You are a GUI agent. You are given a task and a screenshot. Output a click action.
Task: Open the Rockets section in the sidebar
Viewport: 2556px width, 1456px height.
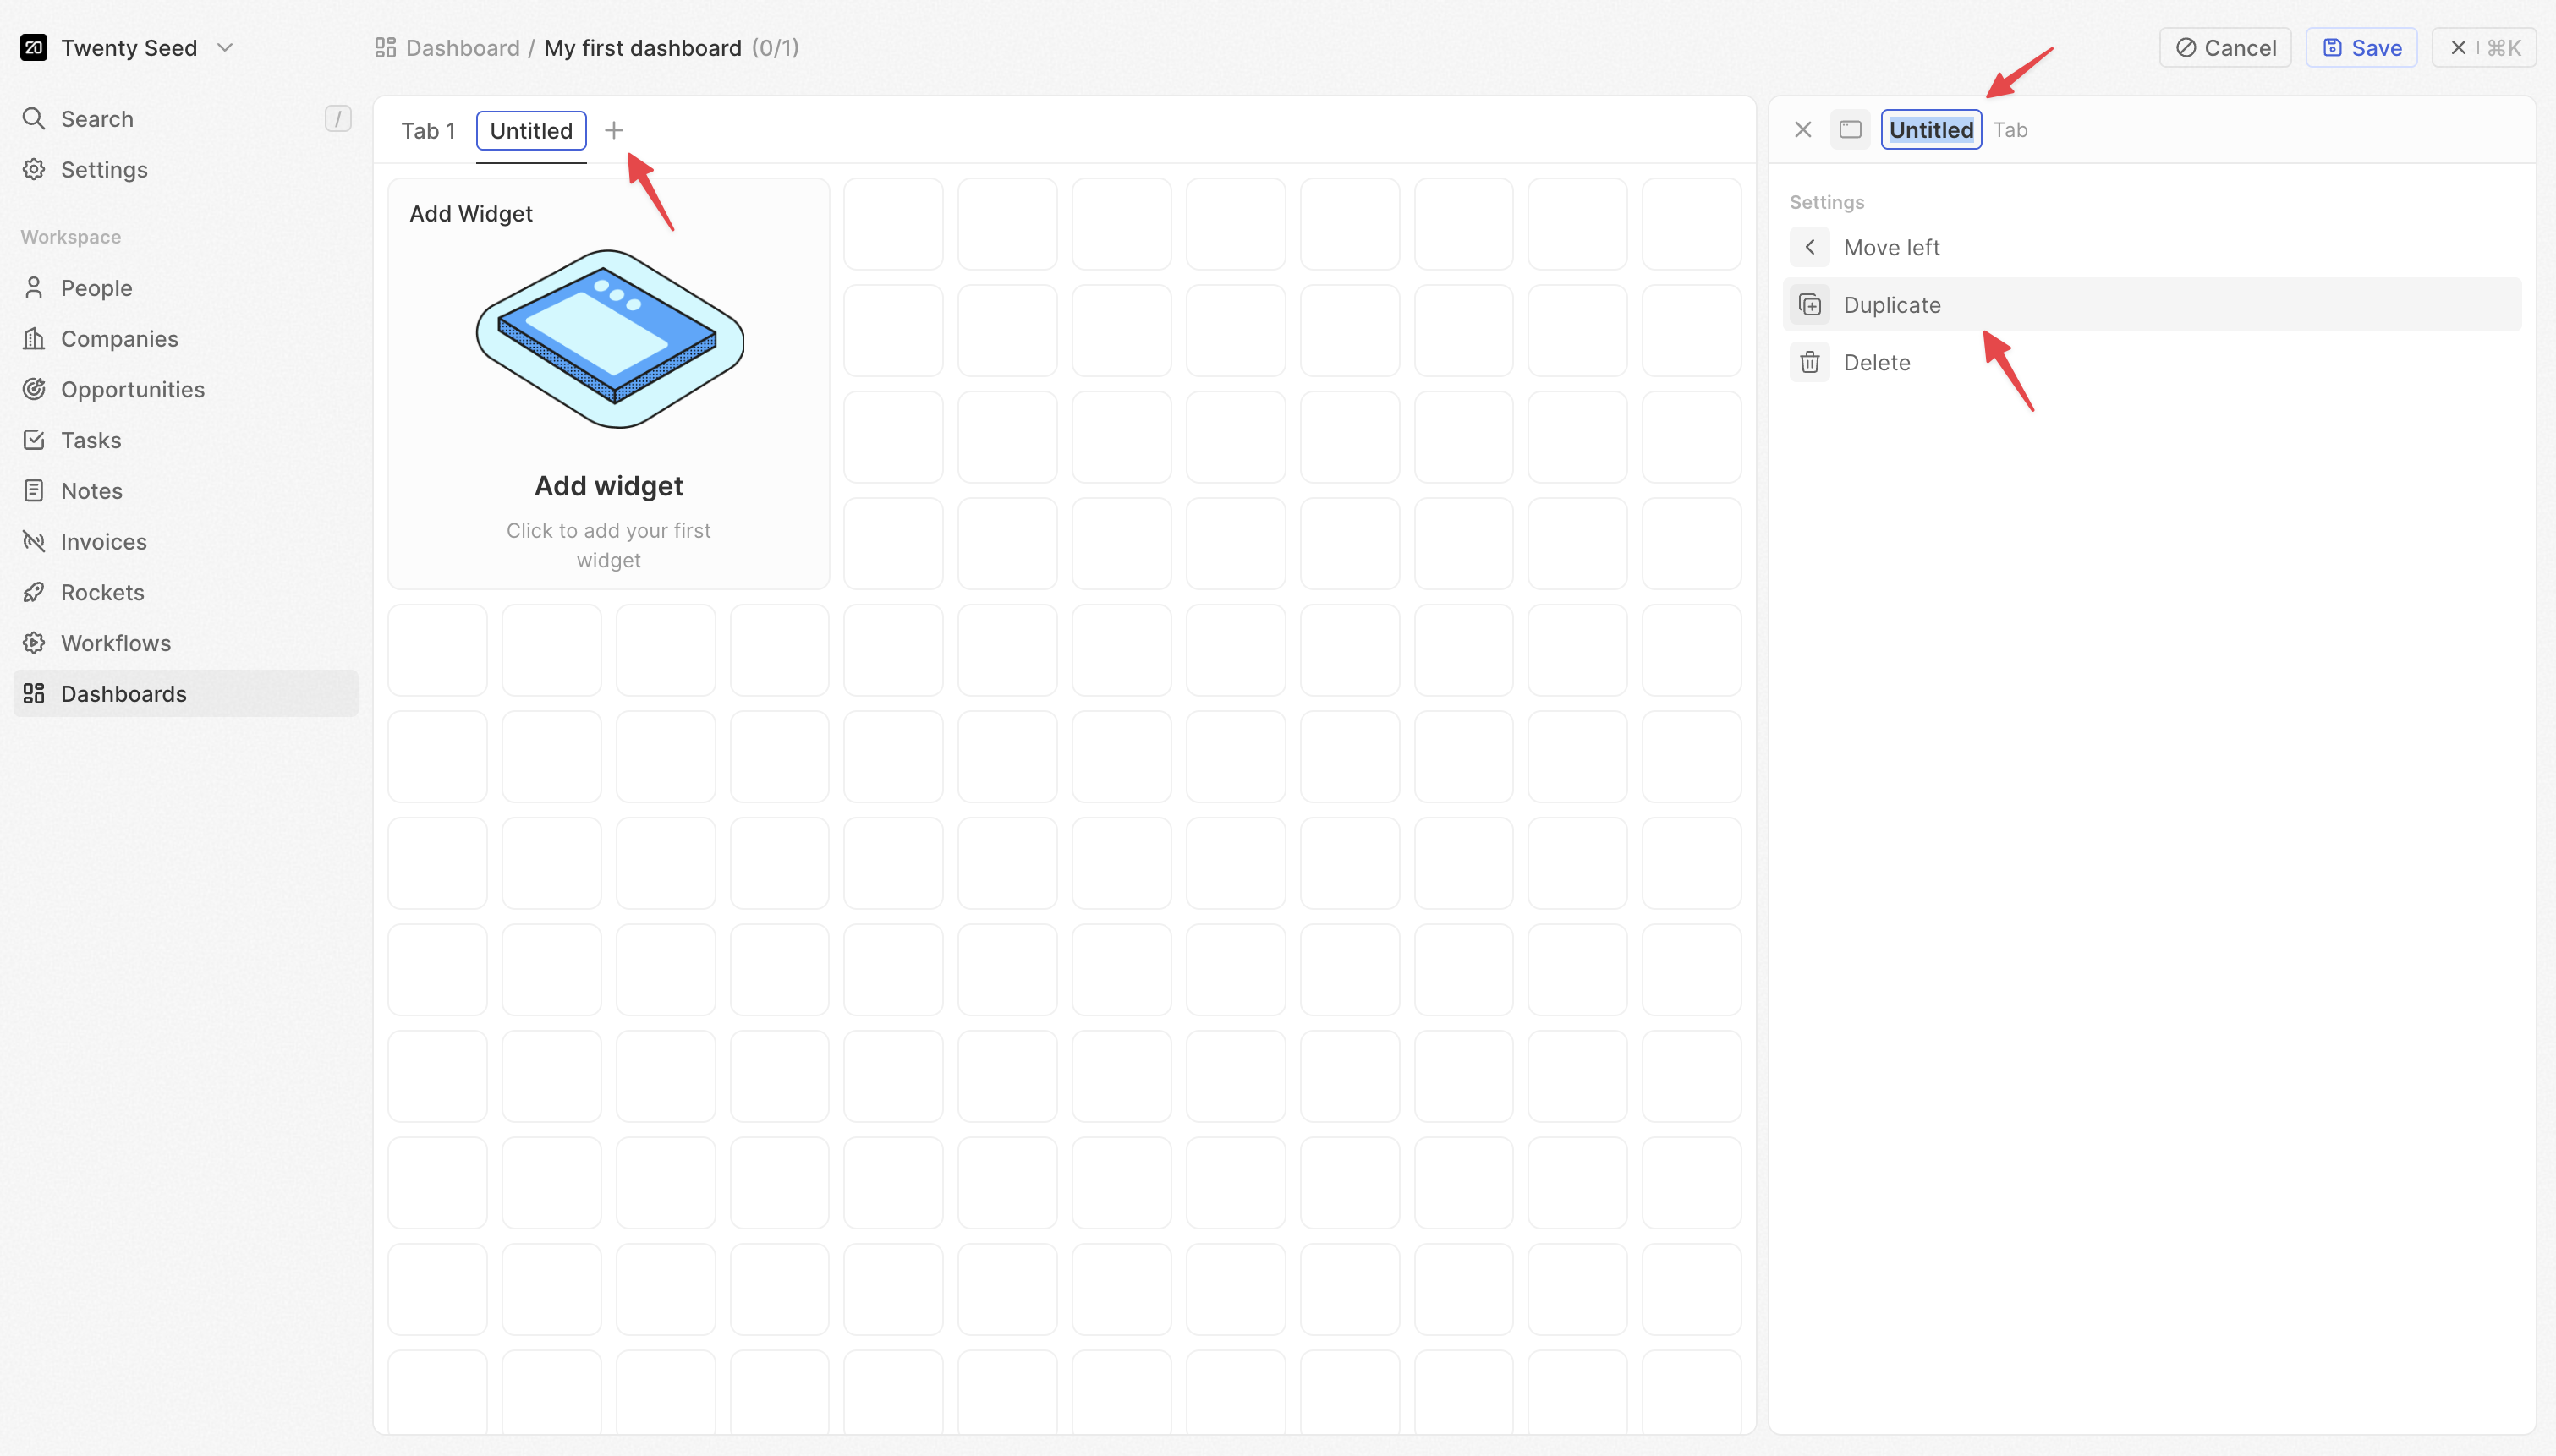pos(102,592)
